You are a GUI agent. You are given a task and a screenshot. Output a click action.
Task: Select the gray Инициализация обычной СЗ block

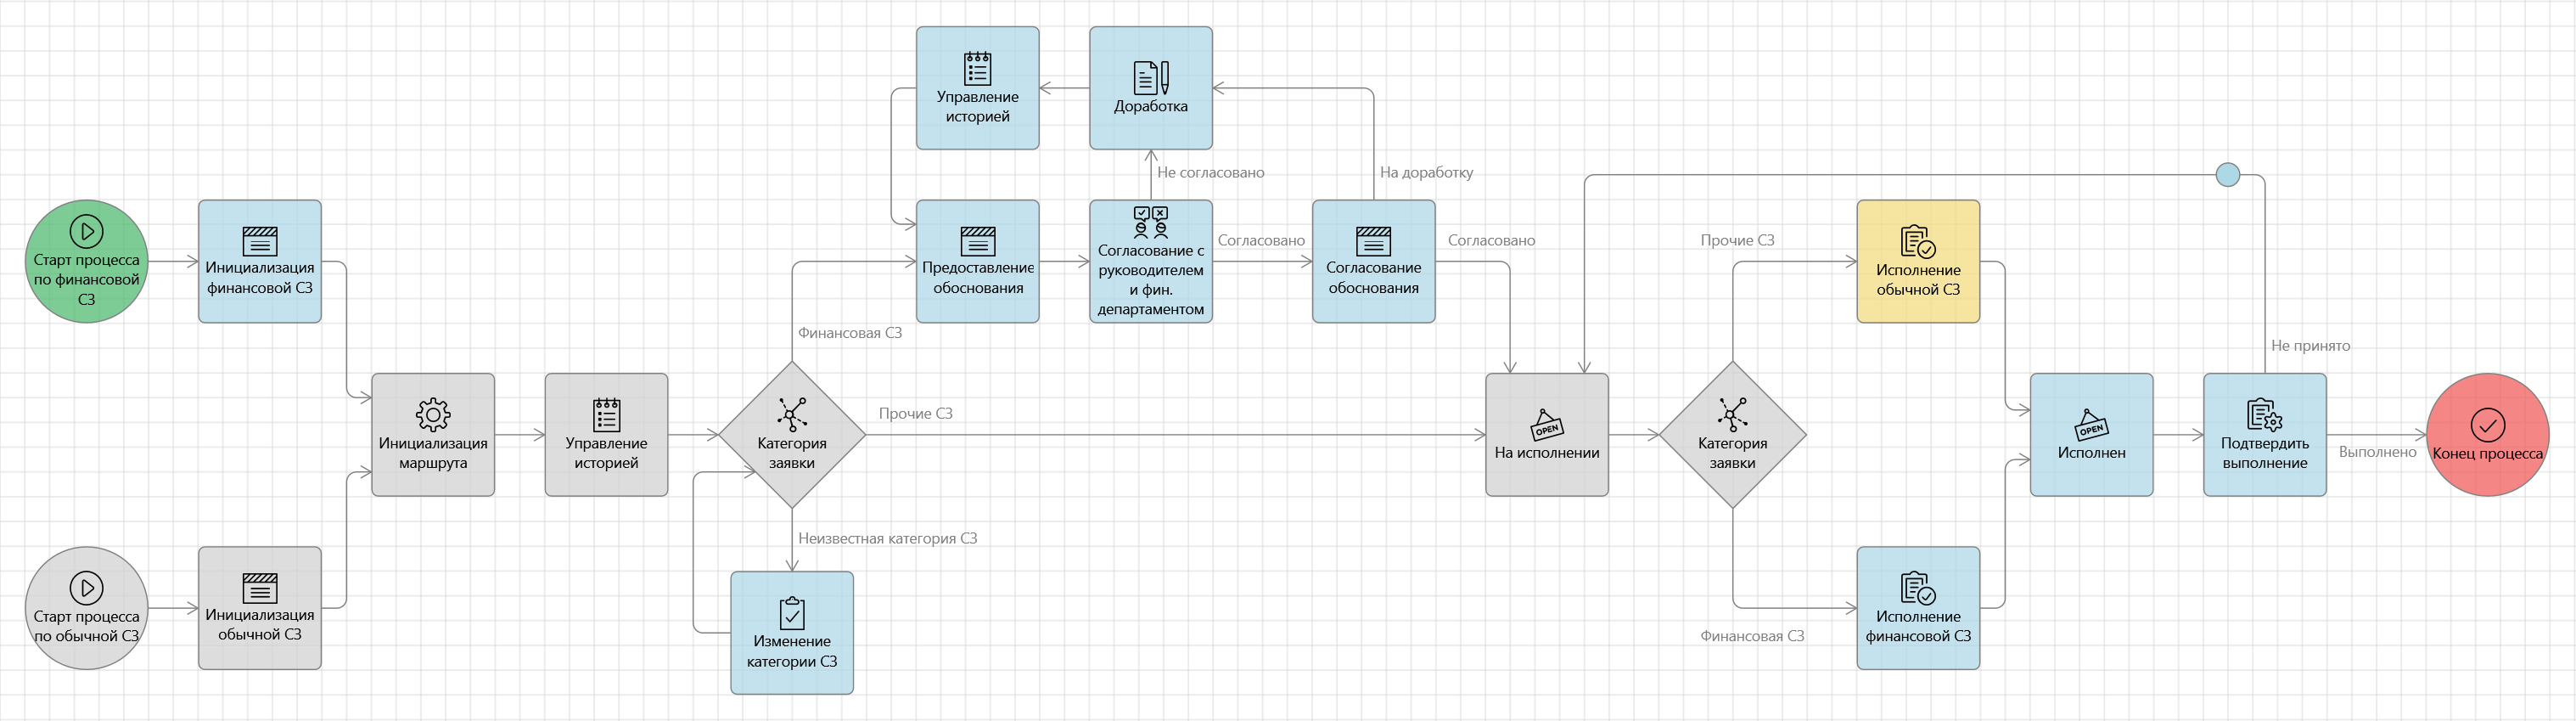point(260,608)
